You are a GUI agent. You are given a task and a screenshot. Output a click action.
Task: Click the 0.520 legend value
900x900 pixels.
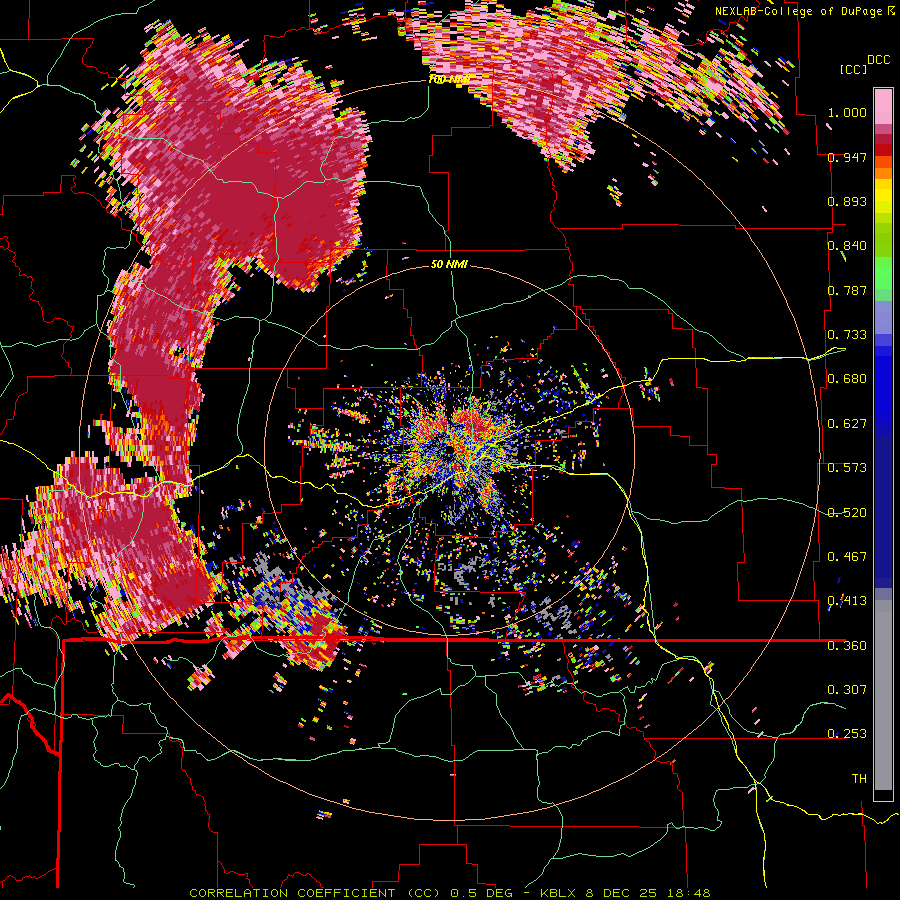pyautogui.click(x=847, y=513)
